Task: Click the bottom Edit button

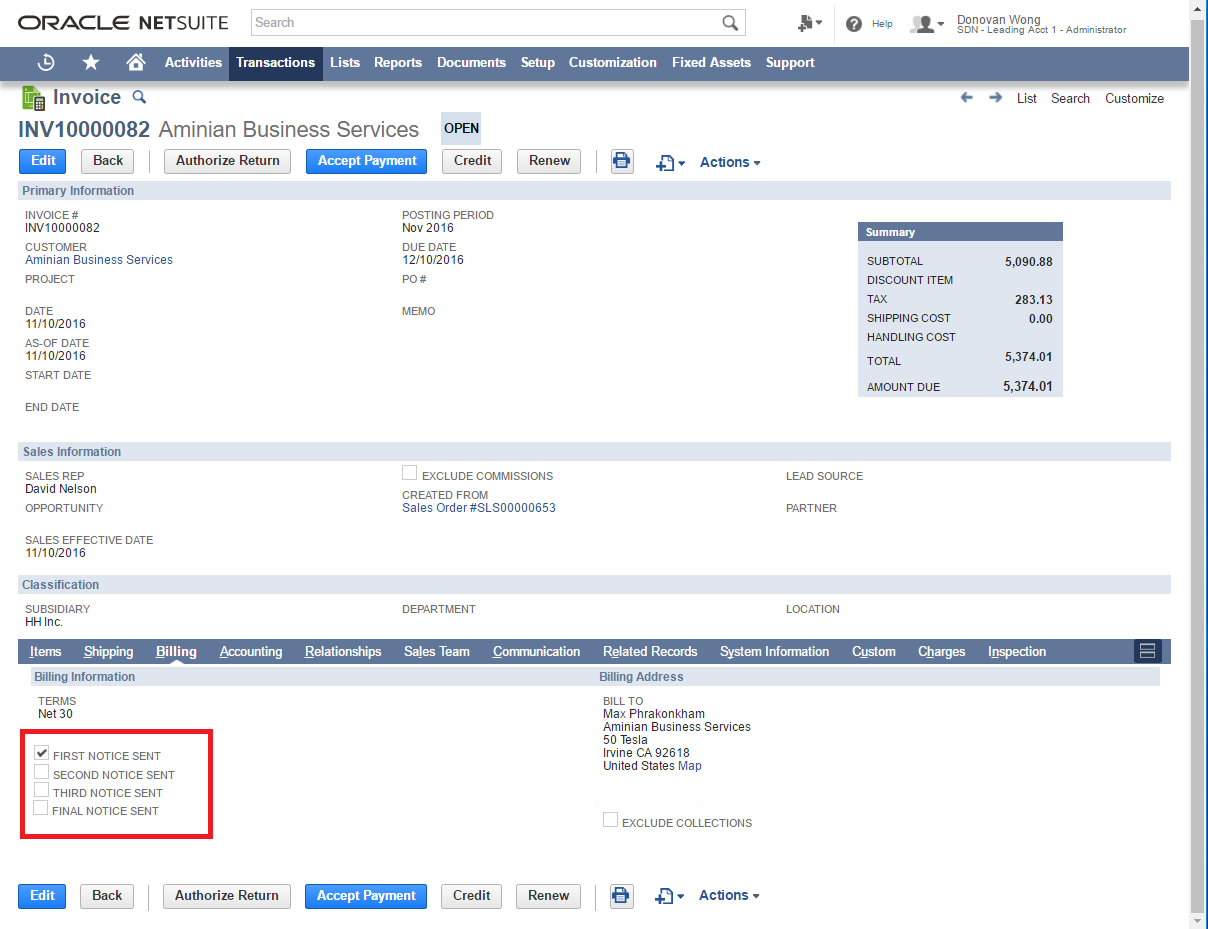Action: (42, 896)
